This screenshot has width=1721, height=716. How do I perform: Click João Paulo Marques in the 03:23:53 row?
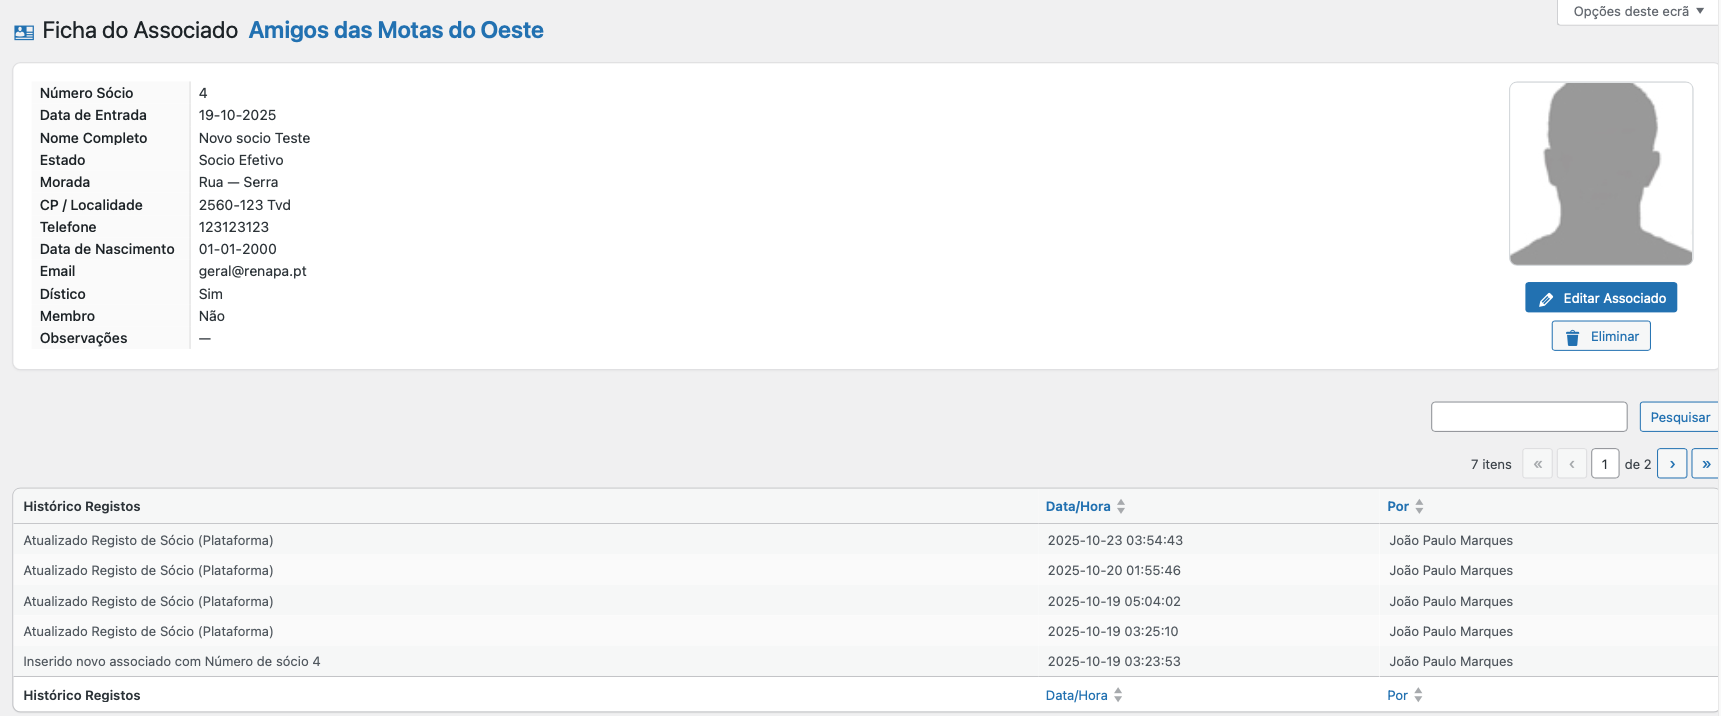pyautogui.click(x=1451, y=661)
